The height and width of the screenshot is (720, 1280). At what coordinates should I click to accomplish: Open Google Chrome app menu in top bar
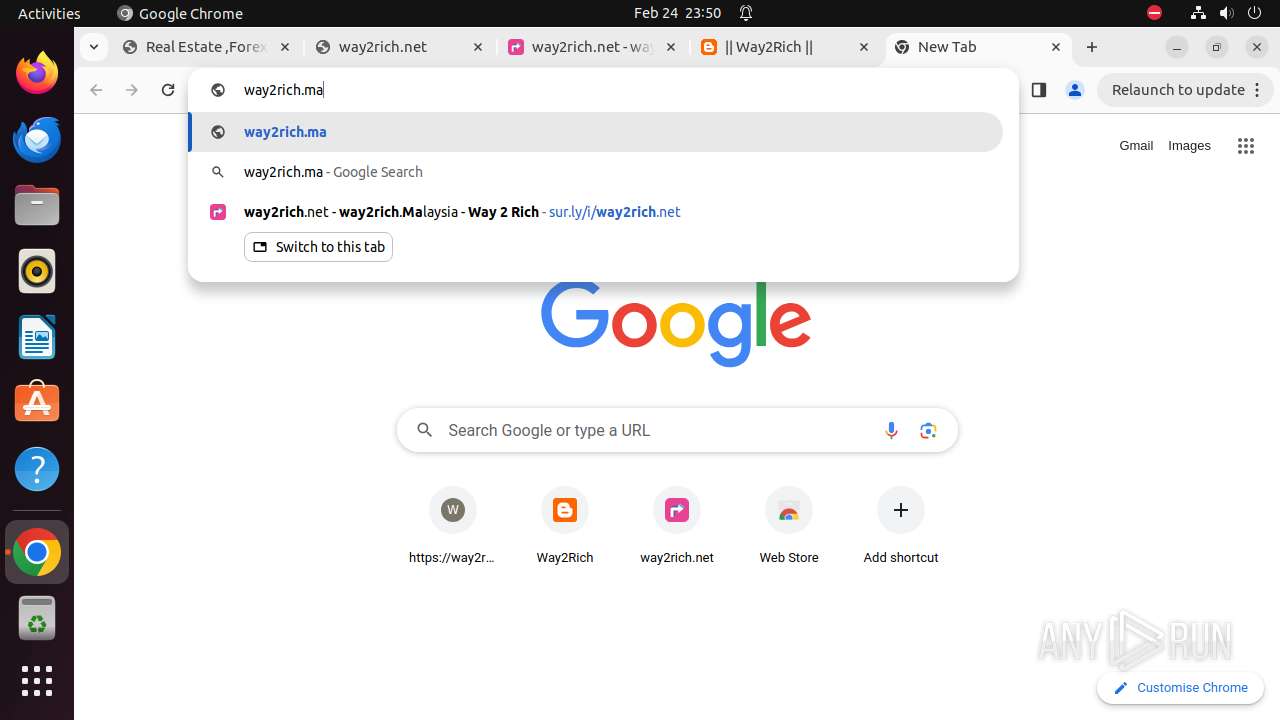pyautogui.click(x=180, y=13)
